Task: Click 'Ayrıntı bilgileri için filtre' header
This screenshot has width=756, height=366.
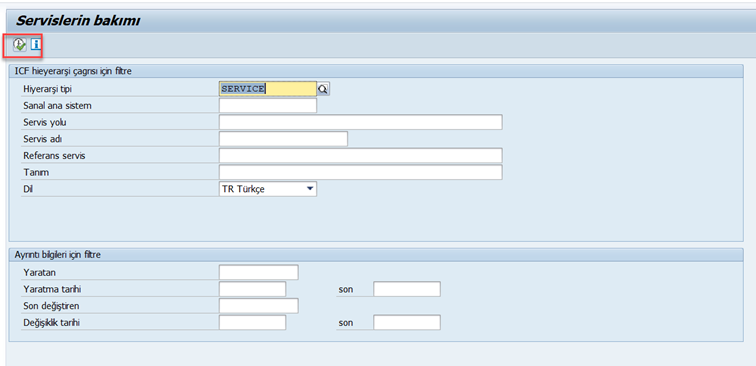Action: point(57,255)
